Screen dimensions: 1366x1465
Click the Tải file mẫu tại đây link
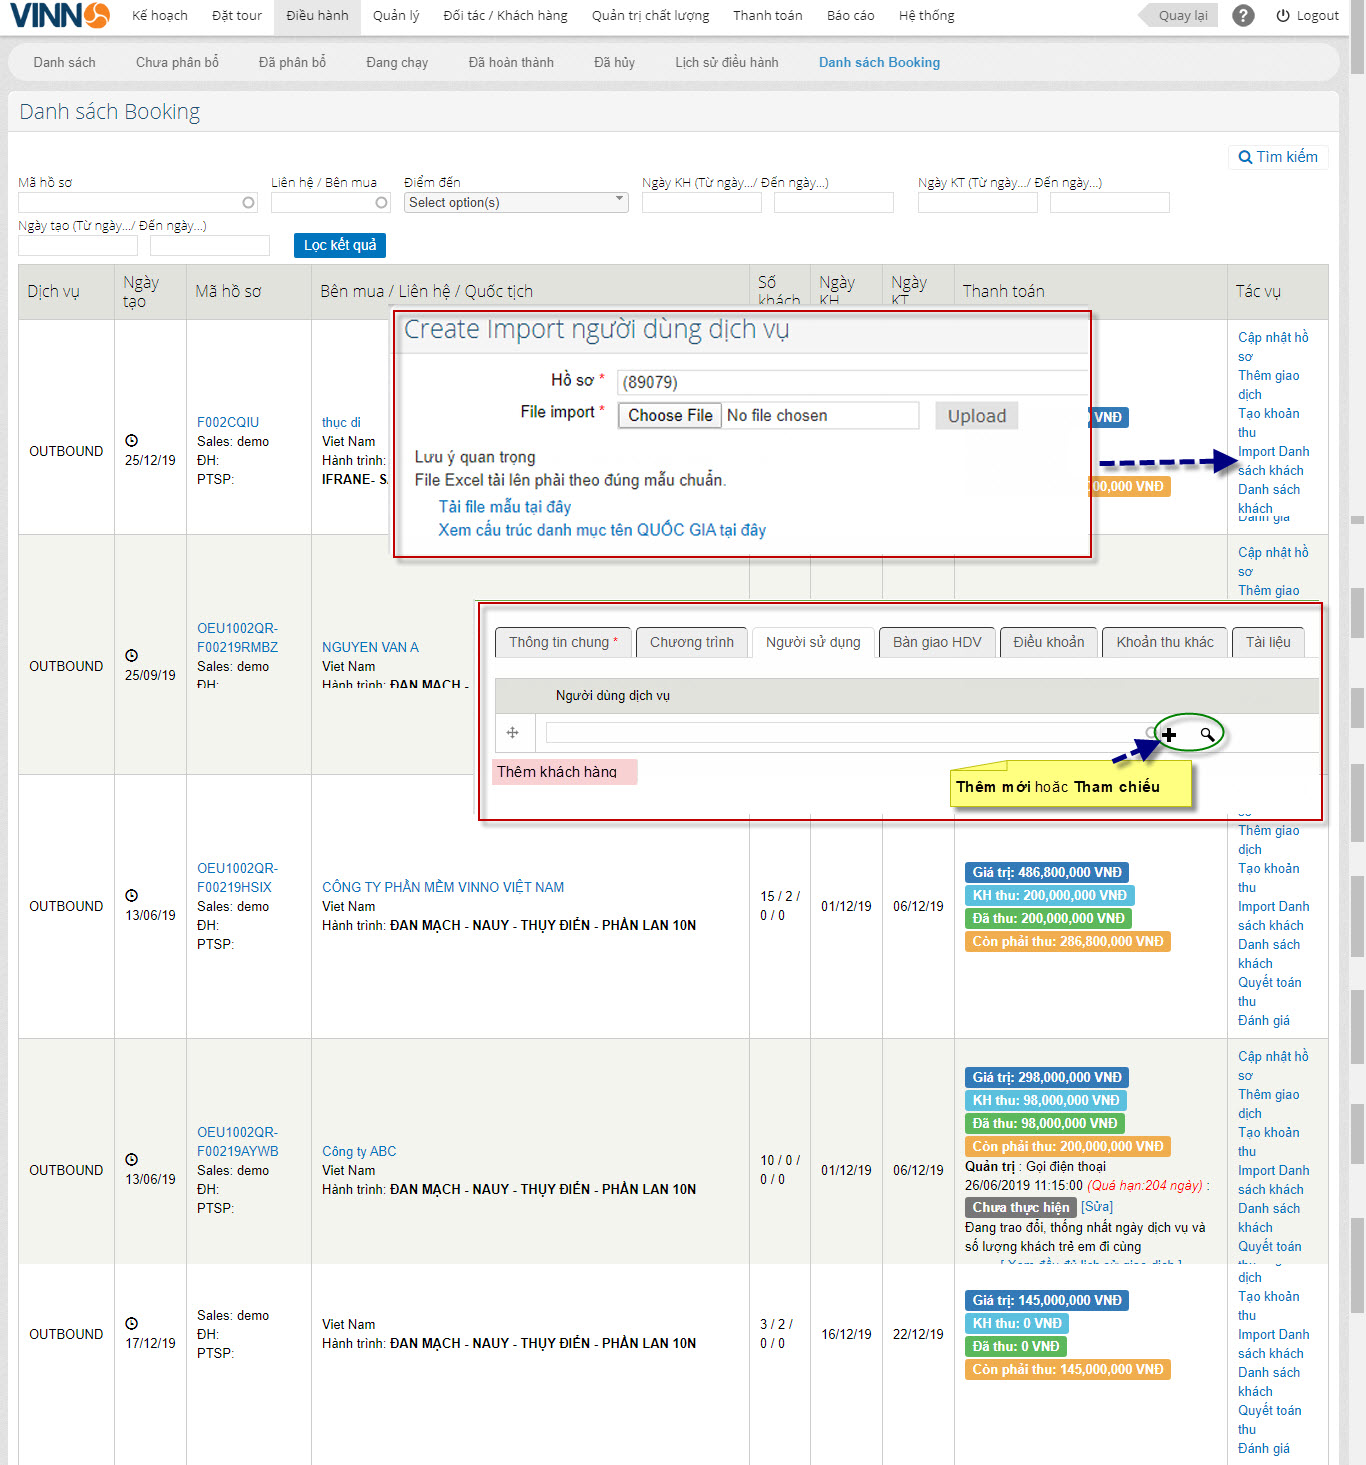[505, 507]
